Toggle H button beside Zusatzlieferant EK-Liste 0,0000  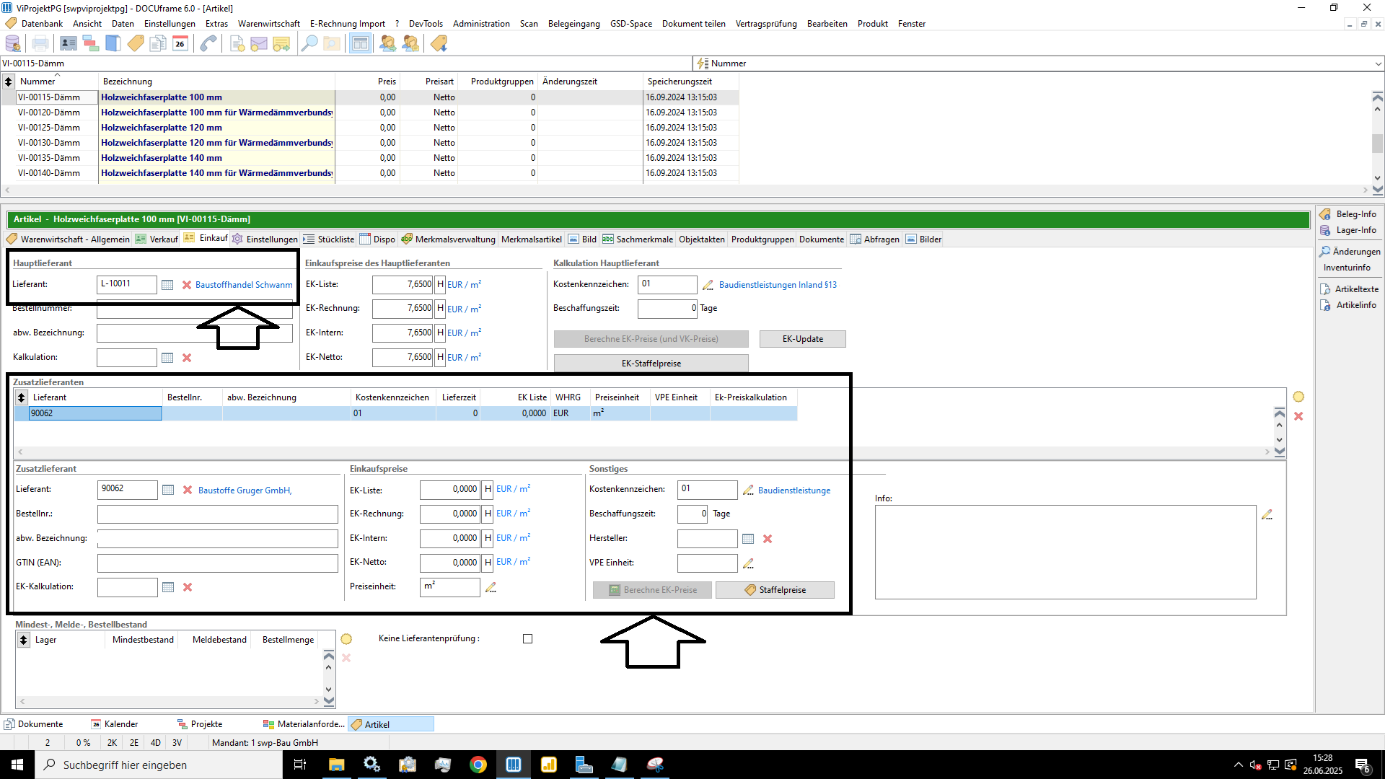pos(488,490)
